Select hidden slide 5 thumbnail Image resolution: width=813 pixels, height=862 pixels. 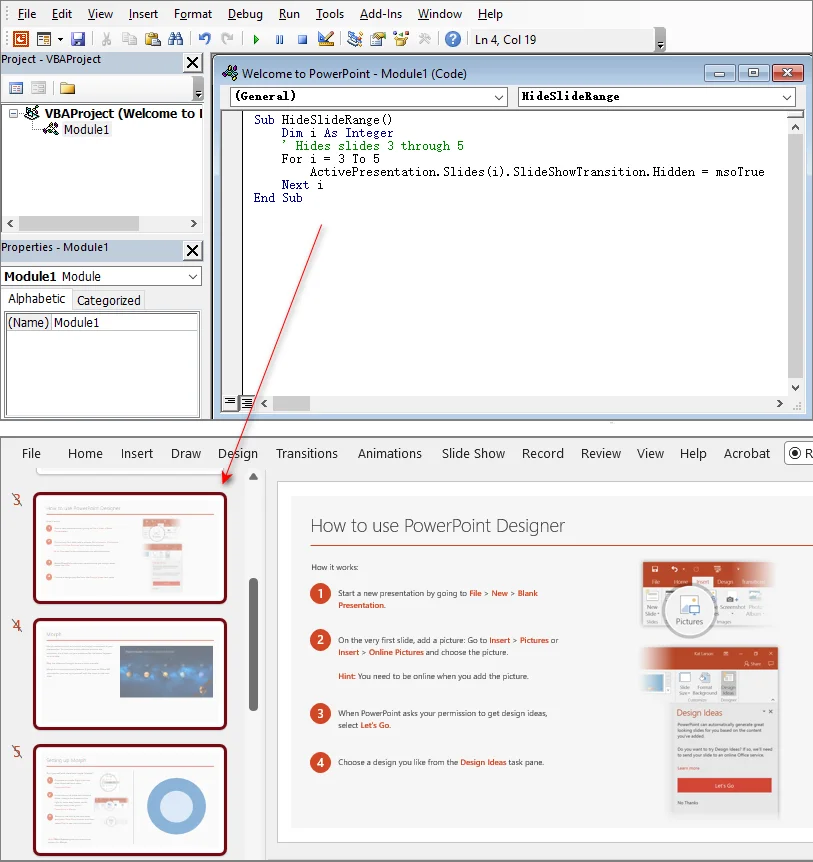coord(130,800)
